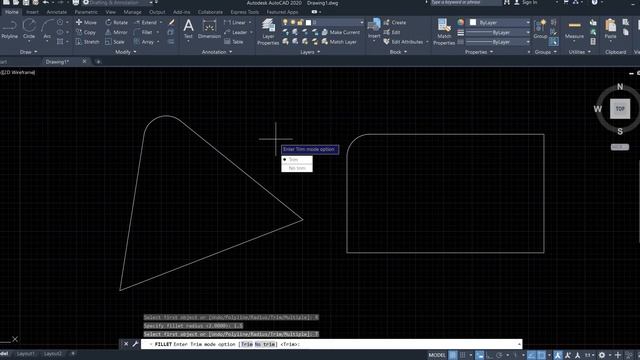This screenshot has height=360, width=640.
Task: Expand the Utilities panel
Action: coord(580,52)
